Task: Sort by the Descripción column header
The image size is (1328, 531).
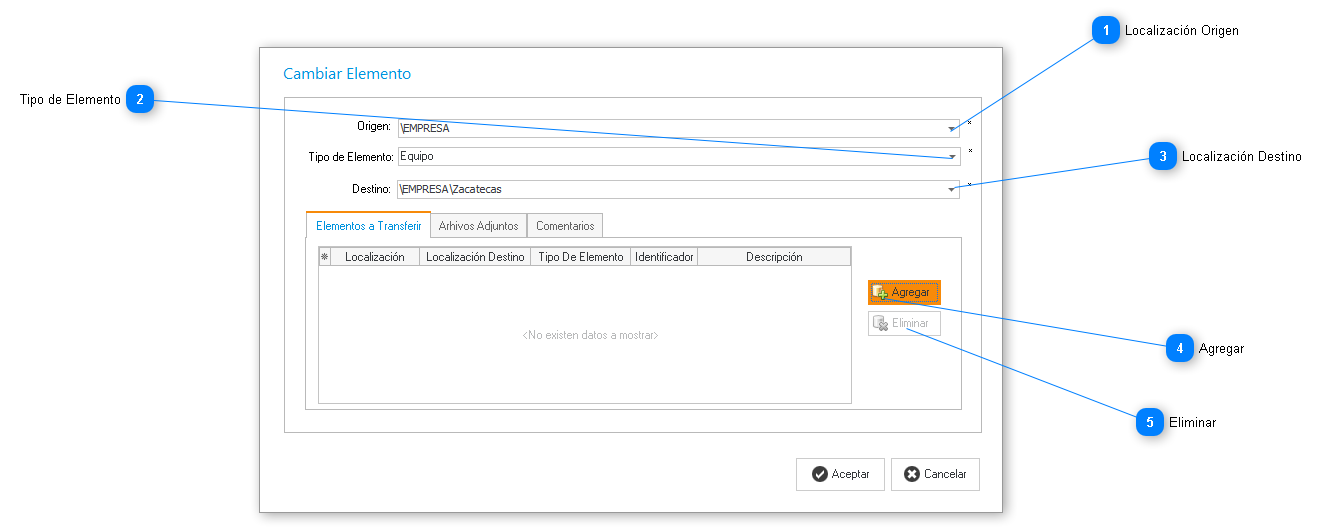Action: [774, 257]
